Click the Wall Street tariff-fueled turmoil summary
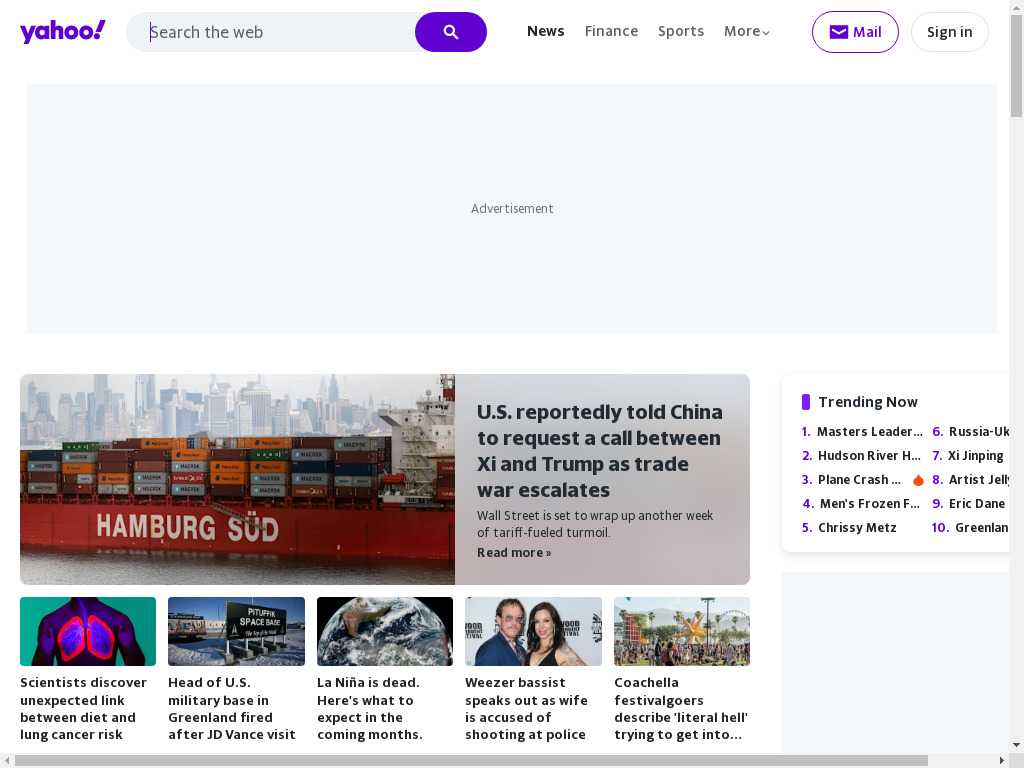The image size is (1024, 768). (595, 524)
